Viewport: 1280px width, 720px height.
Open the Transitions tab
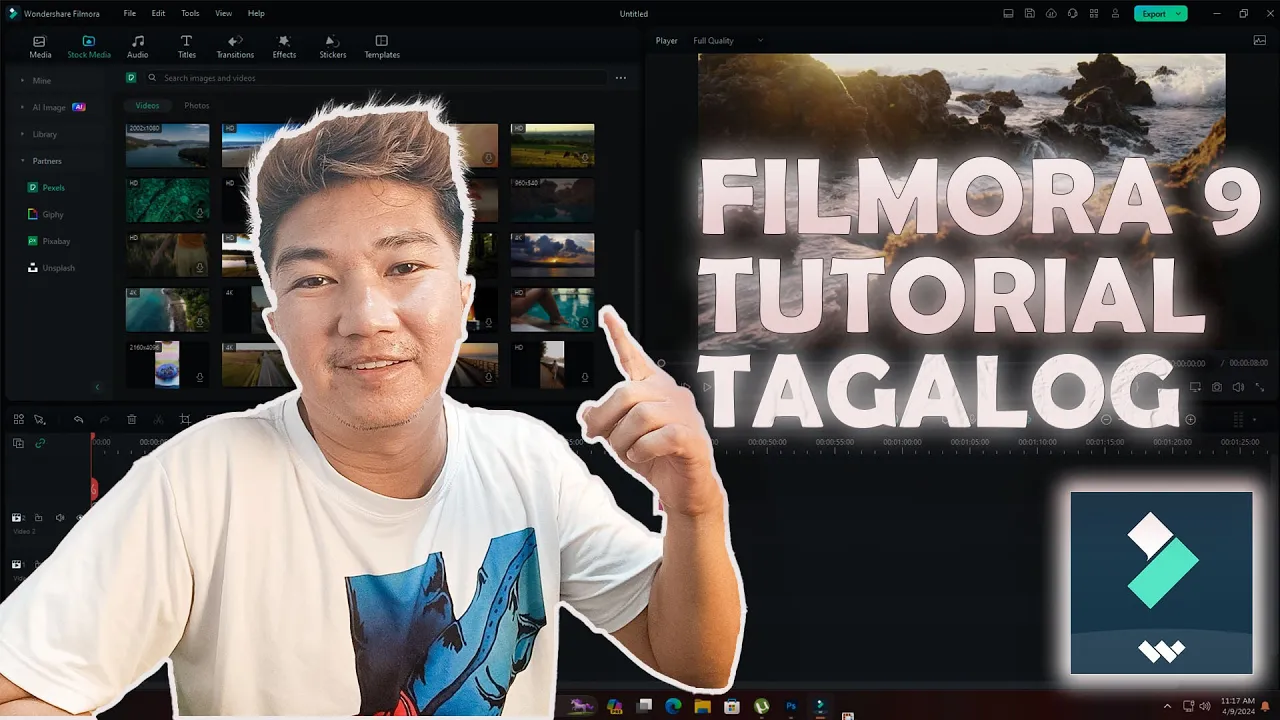pos(235,47)
